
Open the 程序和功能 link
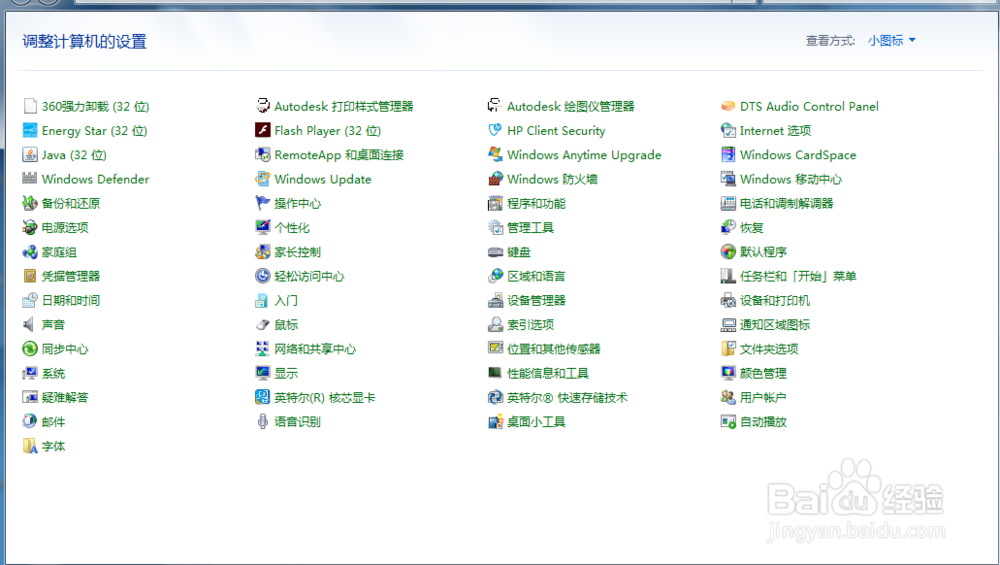point(536,203)
